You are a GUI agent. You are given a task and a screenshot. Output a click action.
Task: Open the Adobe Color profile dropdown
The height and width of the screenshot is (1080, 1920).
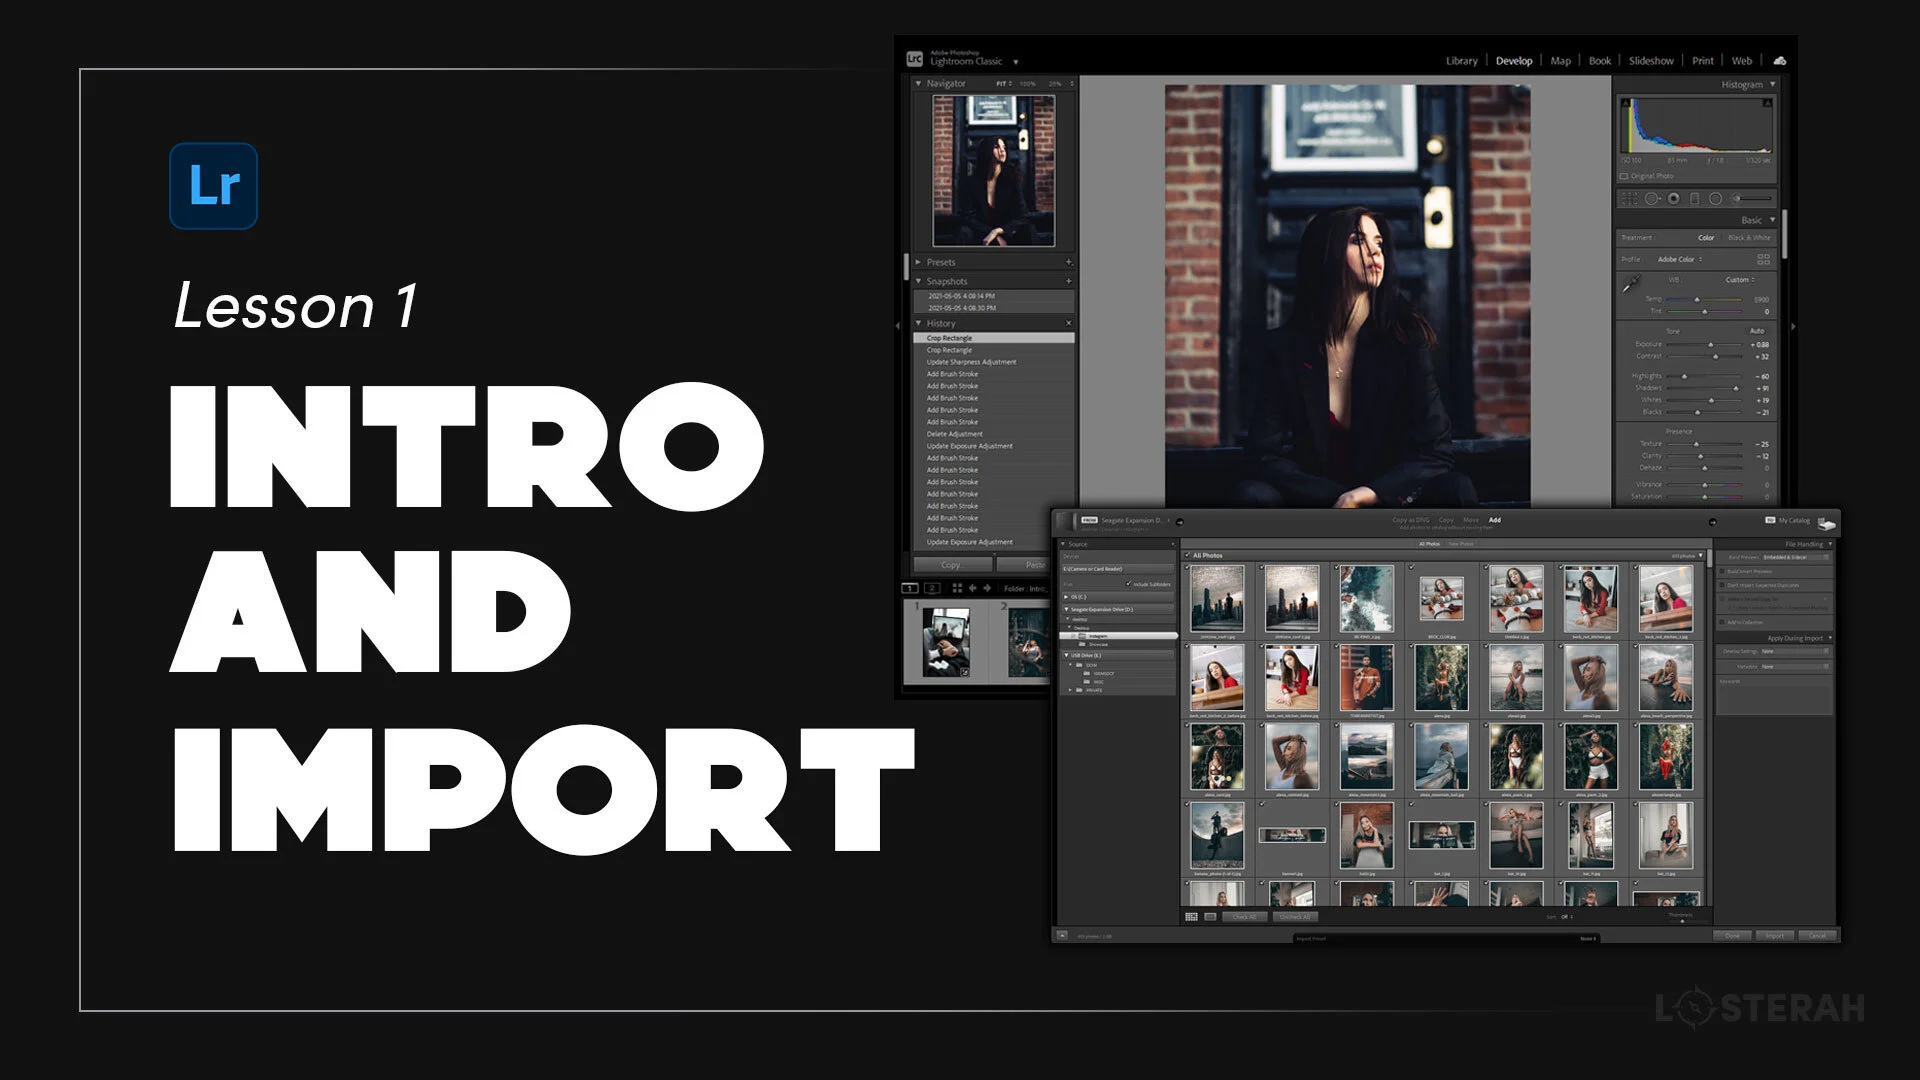tap(1680, 259)
